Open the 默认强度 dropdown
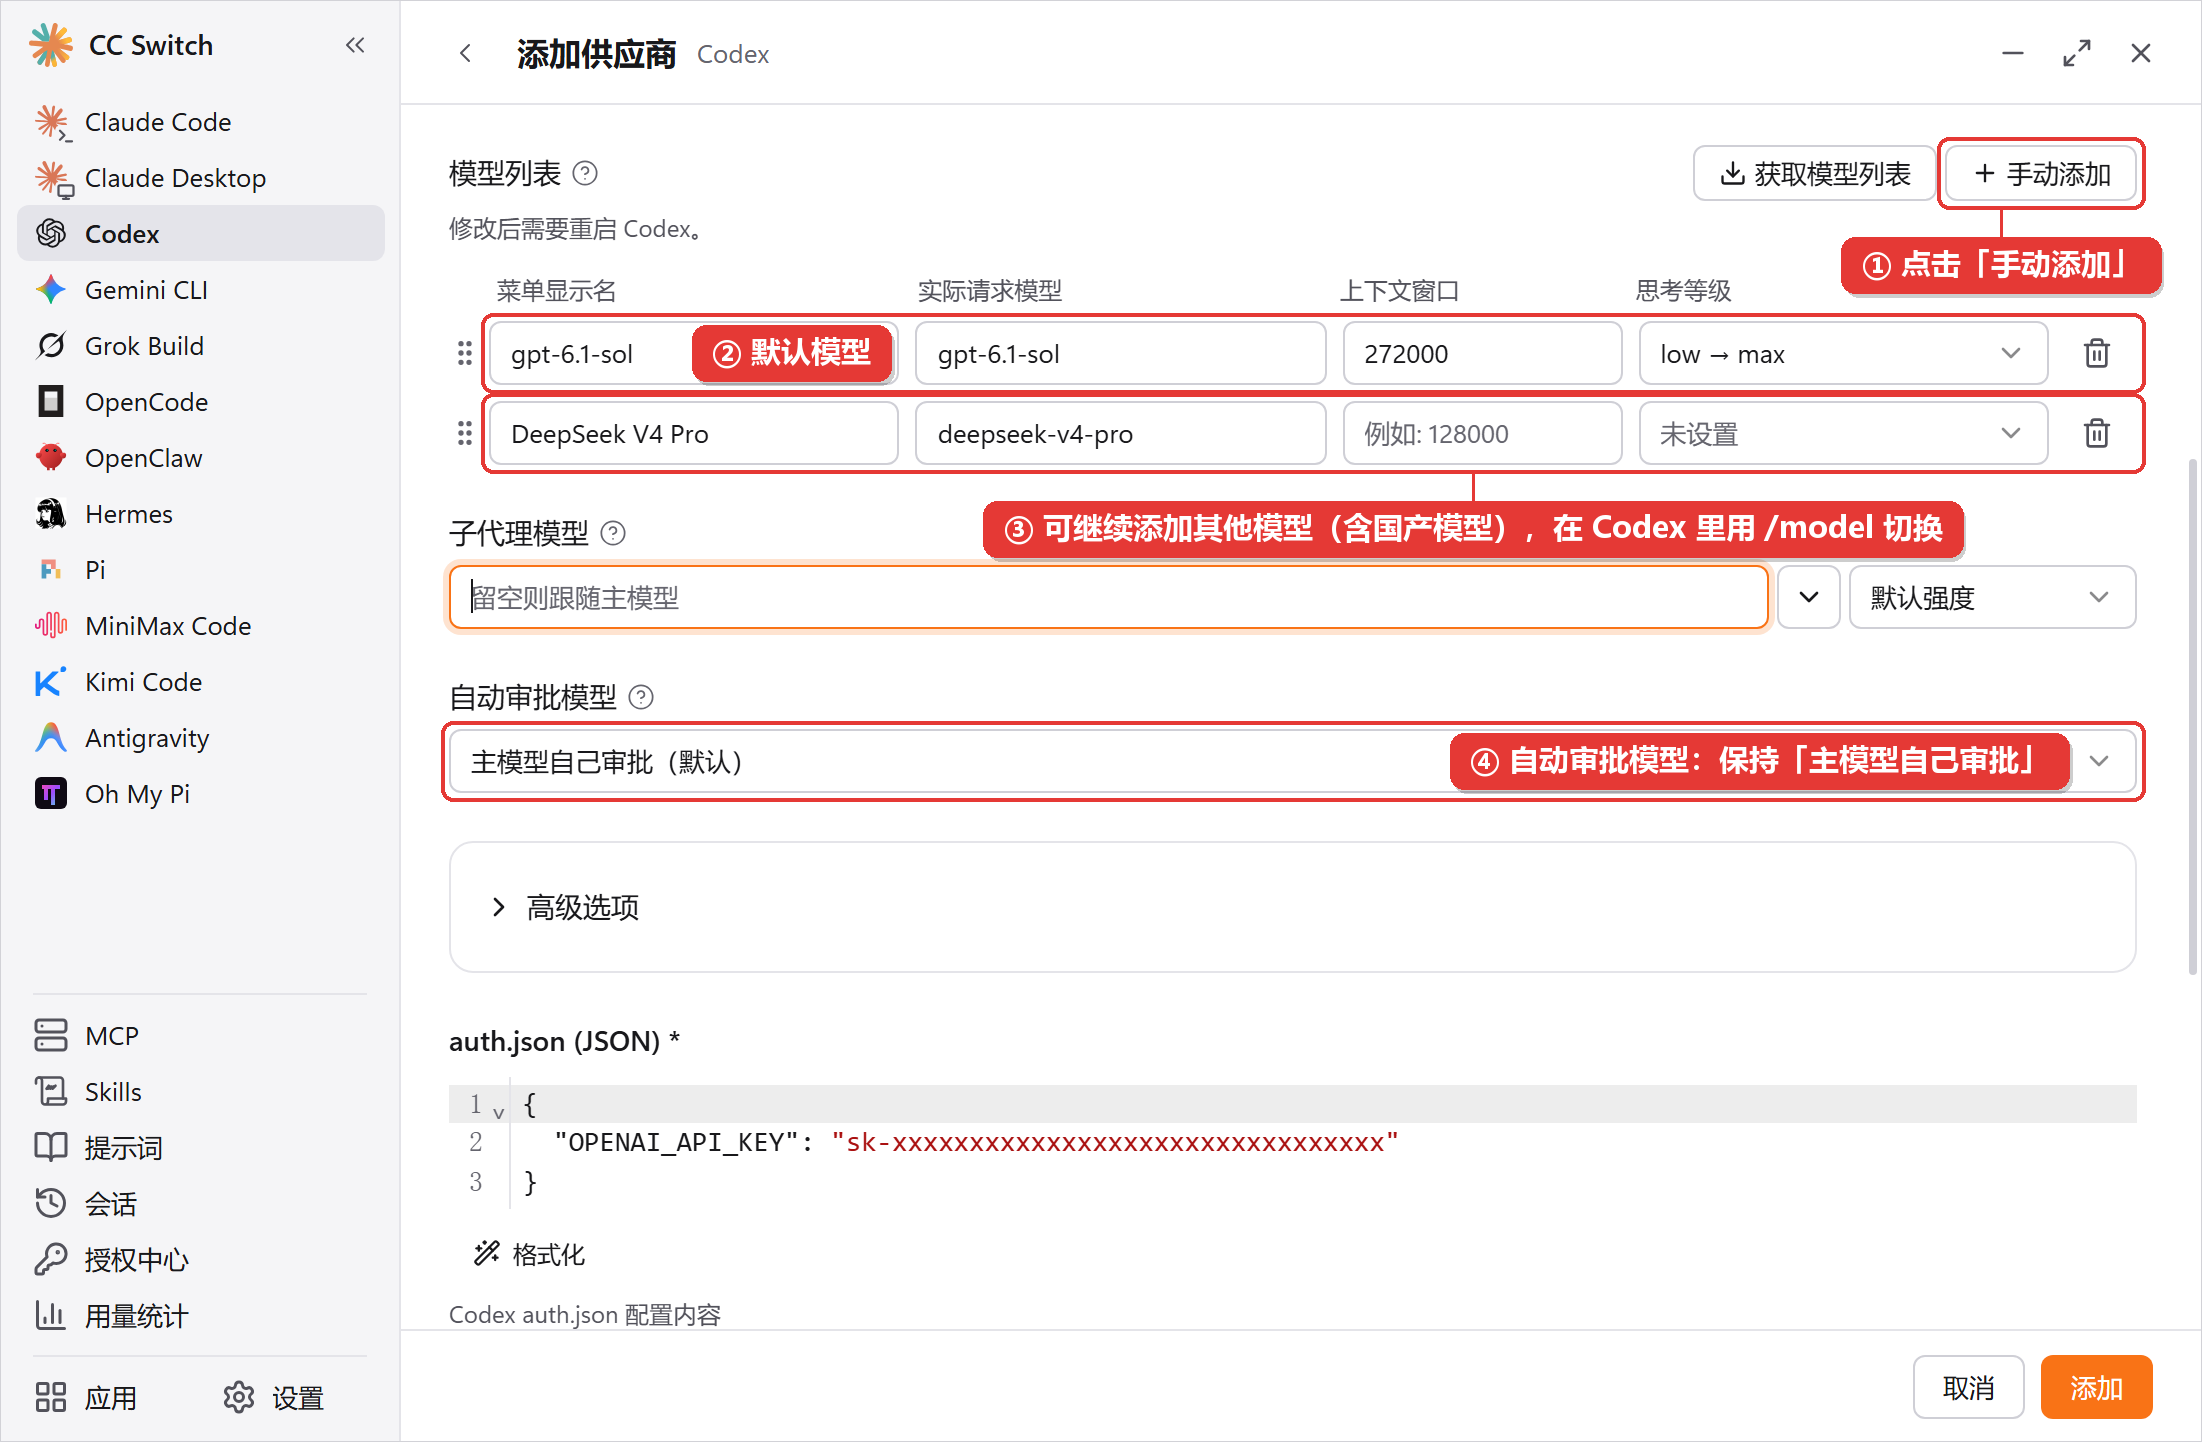 (x=1992, y=598)
